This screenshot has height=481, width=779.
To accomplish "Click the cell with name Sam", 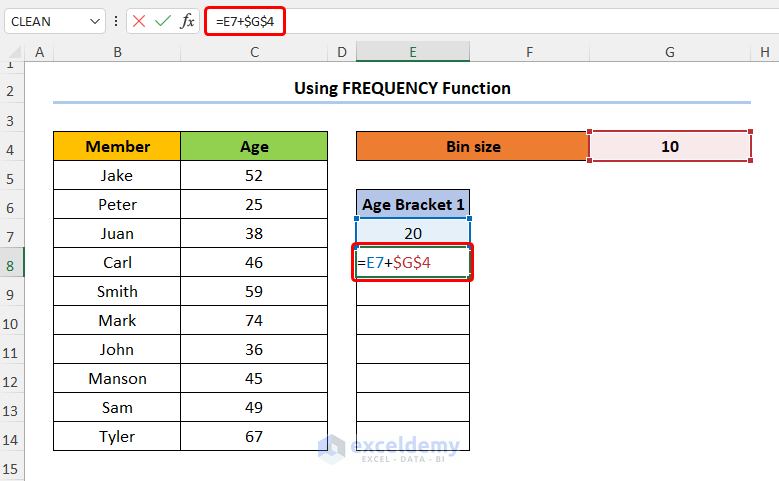I will pos(117,407).
